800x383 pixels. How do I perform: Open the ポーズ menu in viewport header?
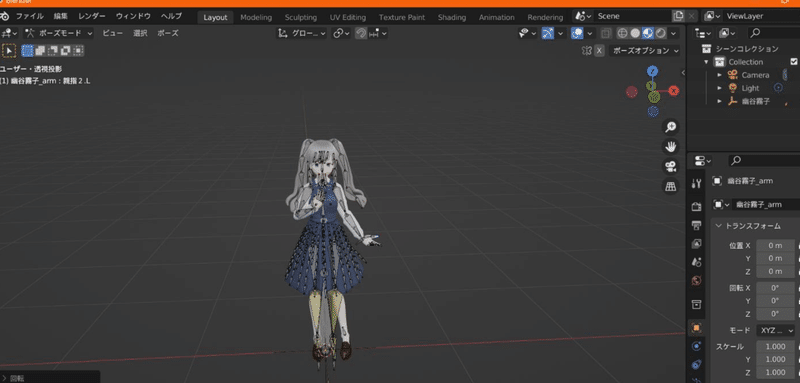168,33
